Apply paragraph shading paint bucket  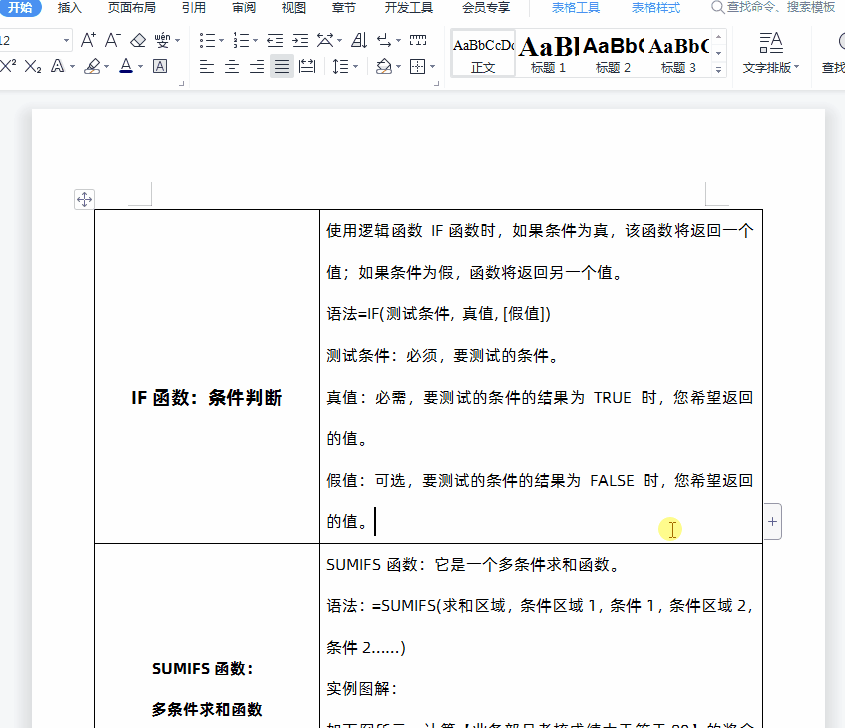tap(384, 67)
